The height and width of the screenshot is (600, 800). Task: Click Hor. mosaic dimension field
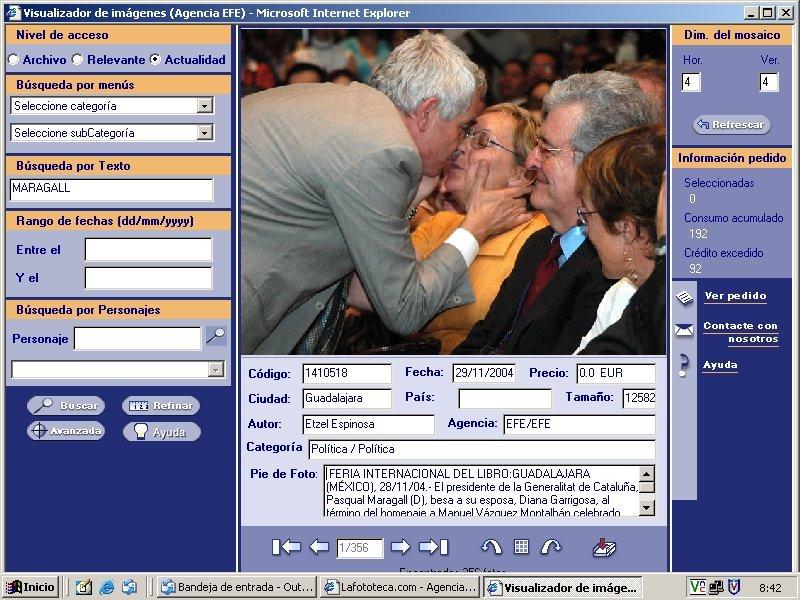pos(691,82)
